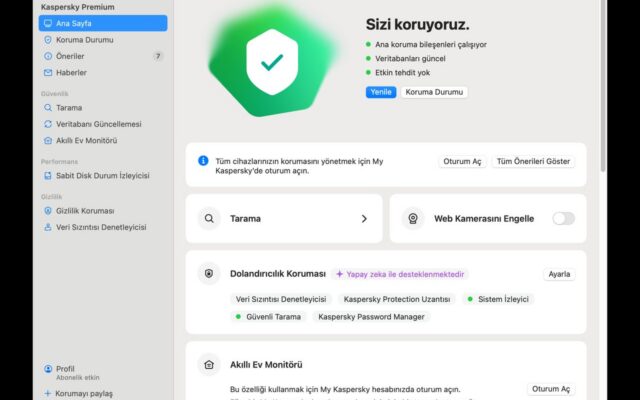The height and width of the screenshot is (400, 640).
Task: Click the Etkin tehdit yok status line
Action: coord(398,72)
